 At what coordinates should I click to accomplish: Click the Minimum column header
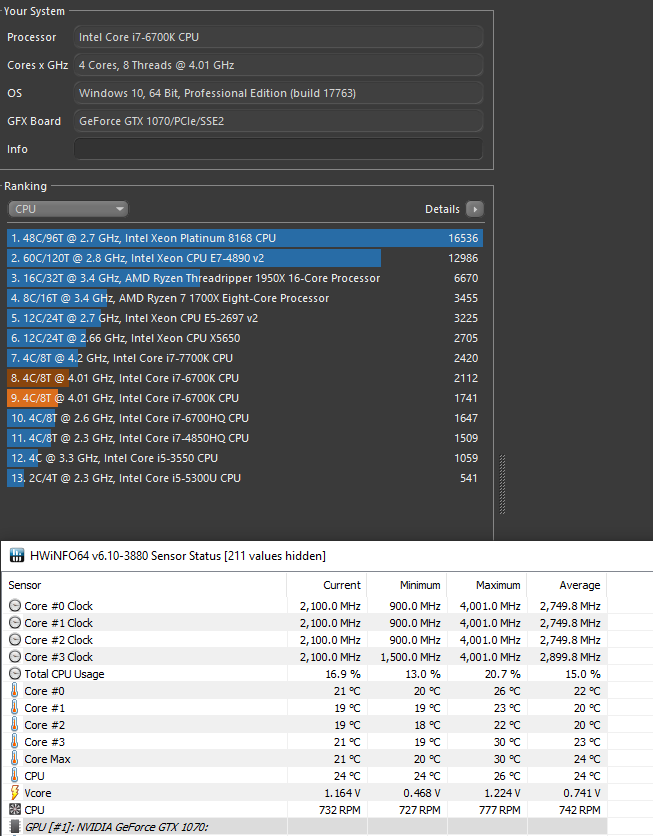click(407, 585)
